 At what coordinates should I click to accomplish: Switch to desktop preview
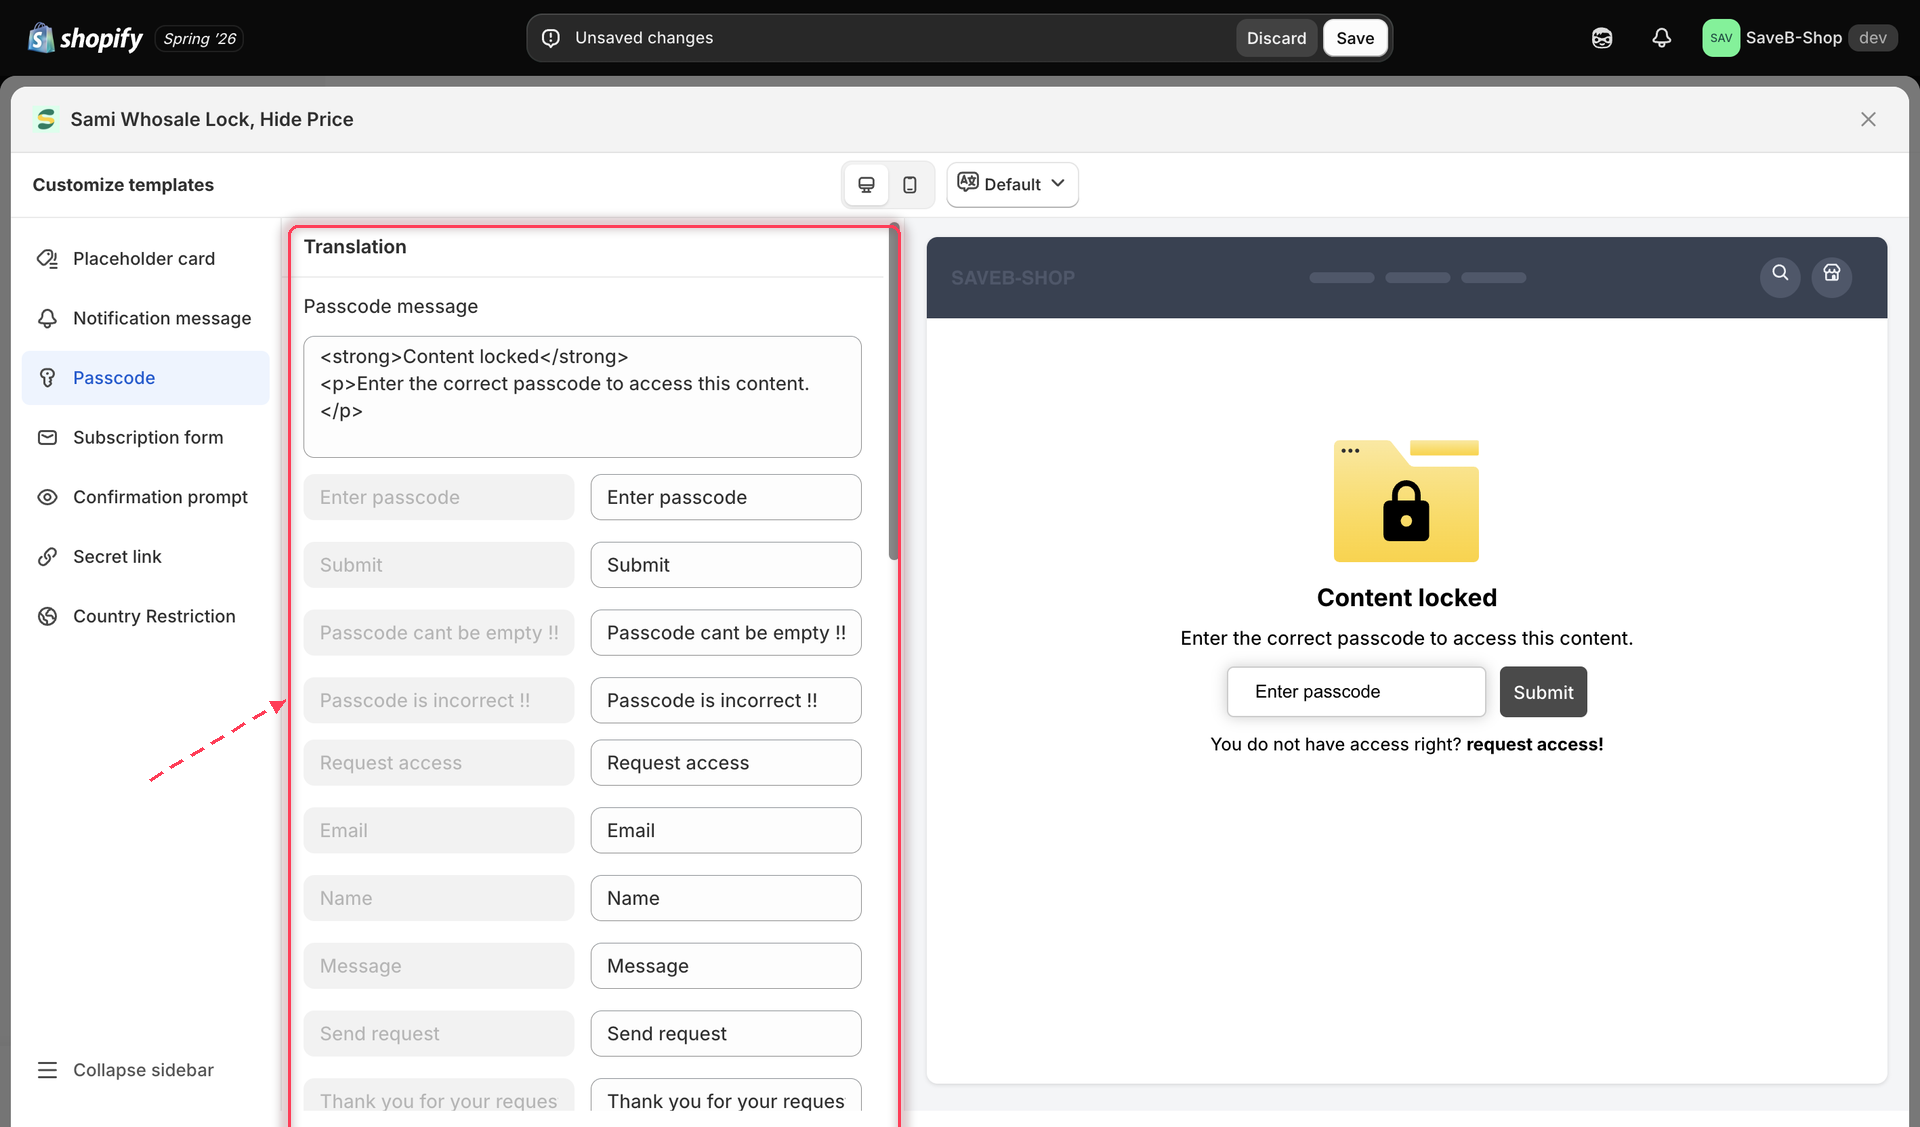coord(866,185)
